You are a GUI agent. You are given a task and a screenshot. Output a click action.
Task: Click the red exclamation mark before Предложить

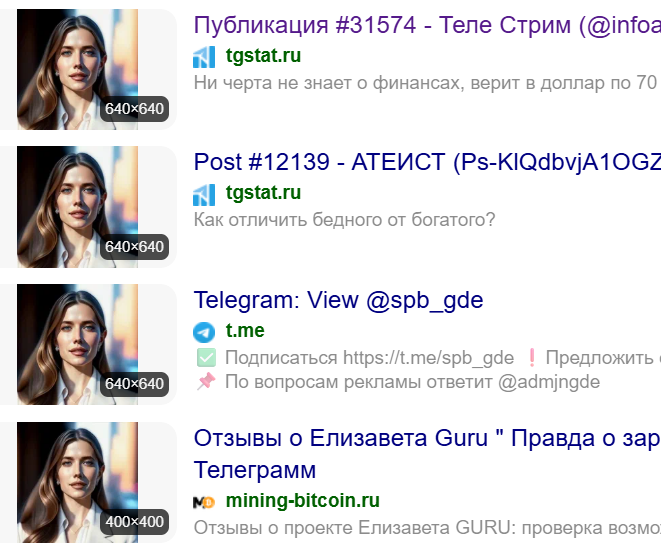pyautogui.click(x=532, y=358)
